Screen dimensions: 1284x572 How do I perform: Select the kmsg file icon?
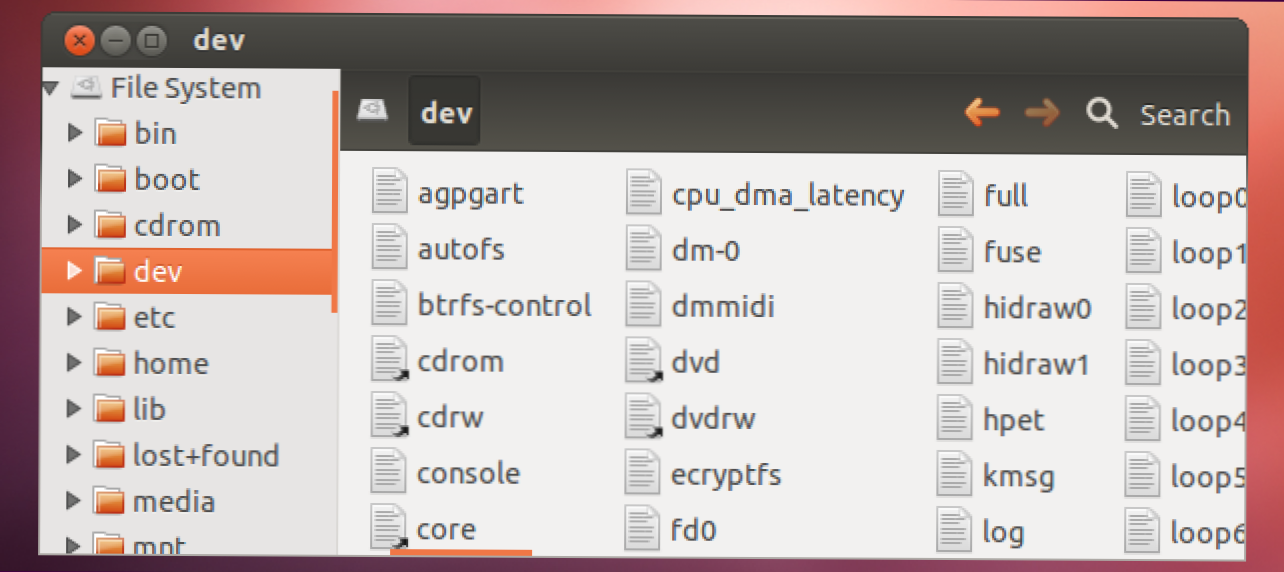(x=956, y=475)
